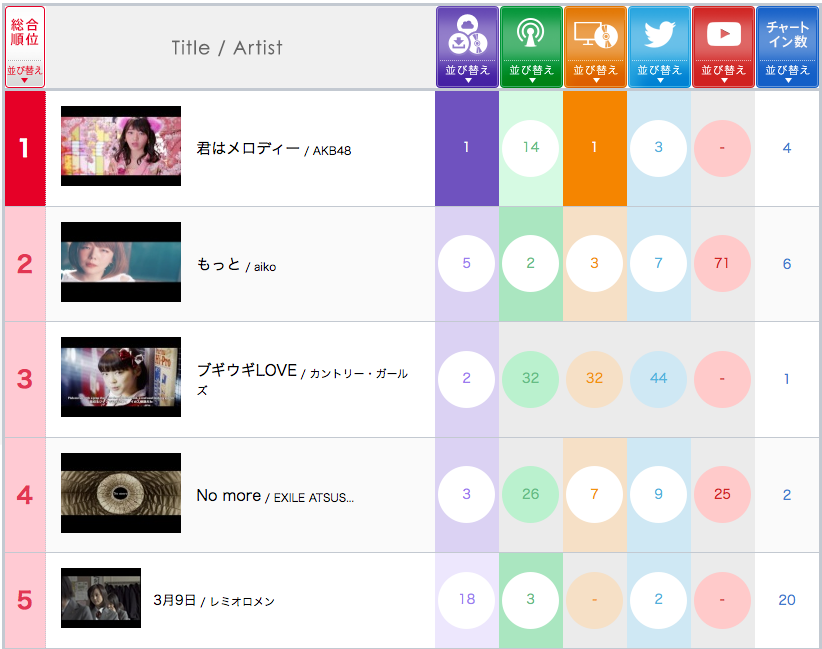
Task: Click the purple download sales icon
Action: (x=467, y=34)
